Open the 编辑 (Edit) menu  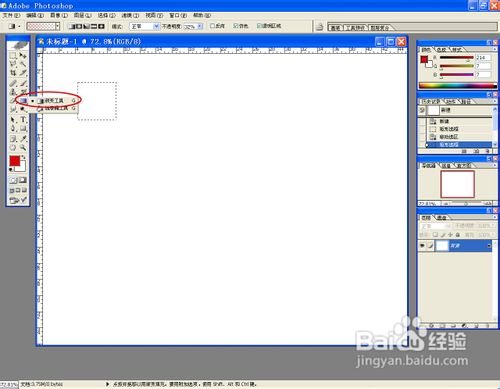(35, 15)
